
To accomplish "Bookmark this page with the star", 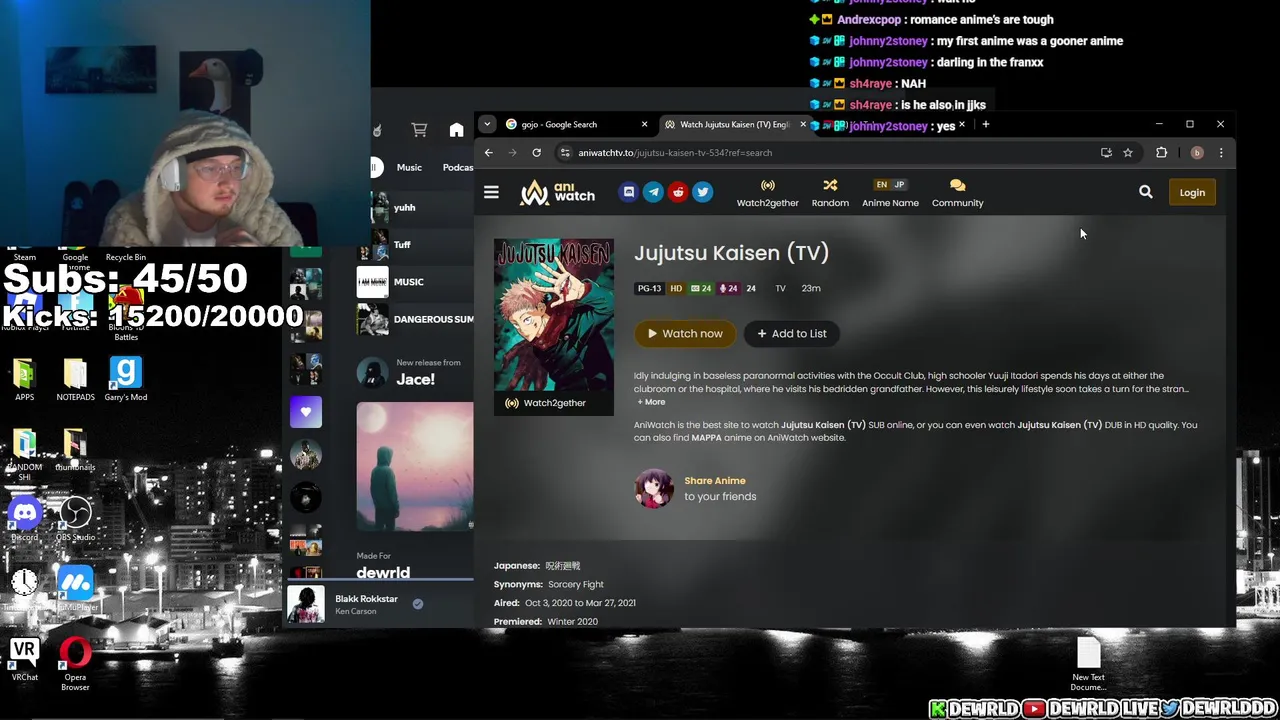I will 1128,153.
